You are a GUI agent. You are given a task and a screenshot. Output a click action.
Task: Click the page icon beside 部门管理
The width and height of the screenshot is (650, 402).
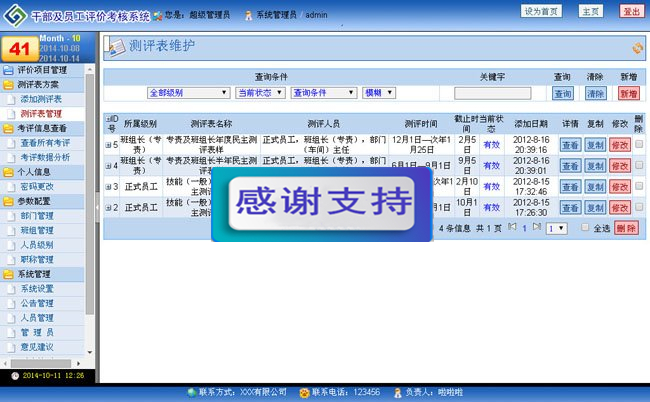[12, 216]
